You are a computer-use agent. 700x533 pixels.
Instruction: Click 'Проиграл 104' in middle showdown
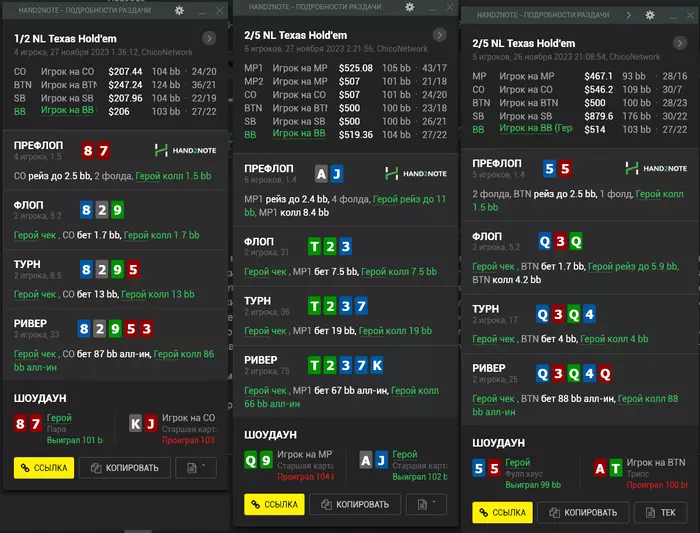click(306, 477)
